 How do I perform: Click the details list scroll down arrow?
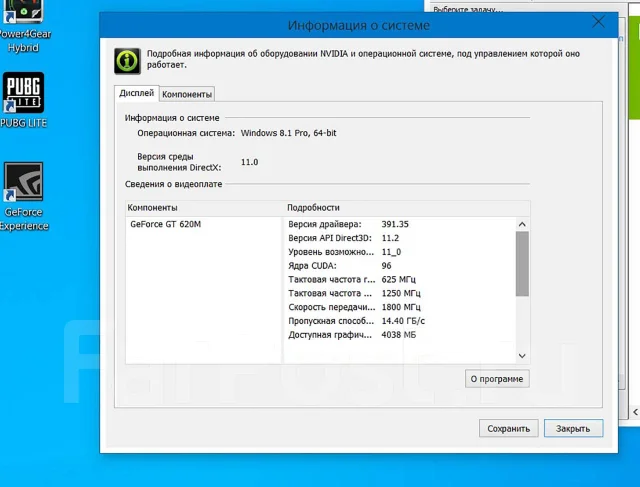coord(522,356)
